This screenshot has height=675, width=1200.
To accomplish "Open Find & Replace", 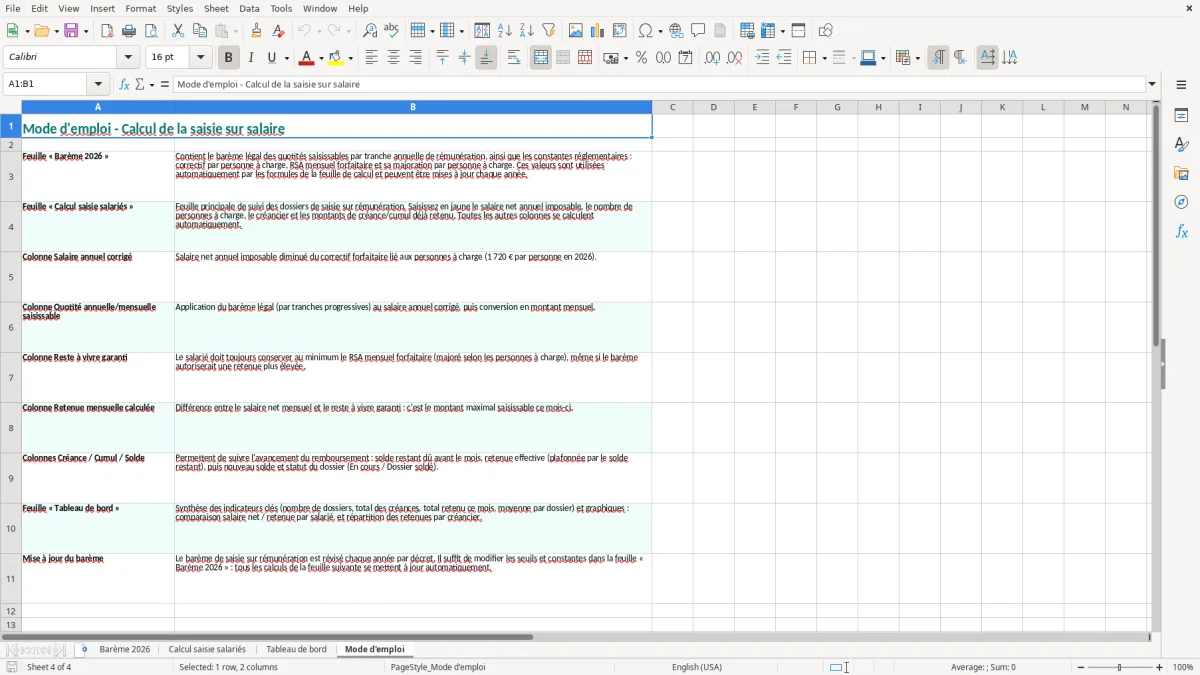I will click(370, 31).
